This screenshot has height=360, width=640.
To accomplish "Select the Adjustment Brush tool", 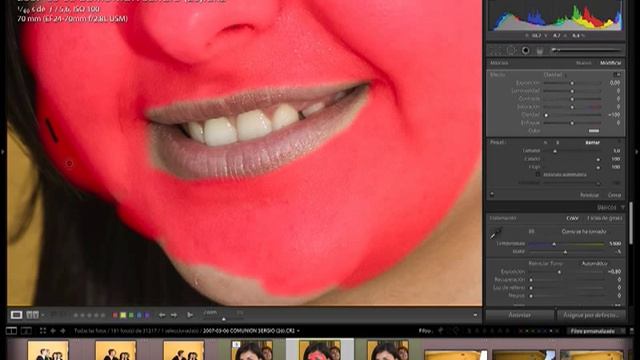I will coord(586,50).
